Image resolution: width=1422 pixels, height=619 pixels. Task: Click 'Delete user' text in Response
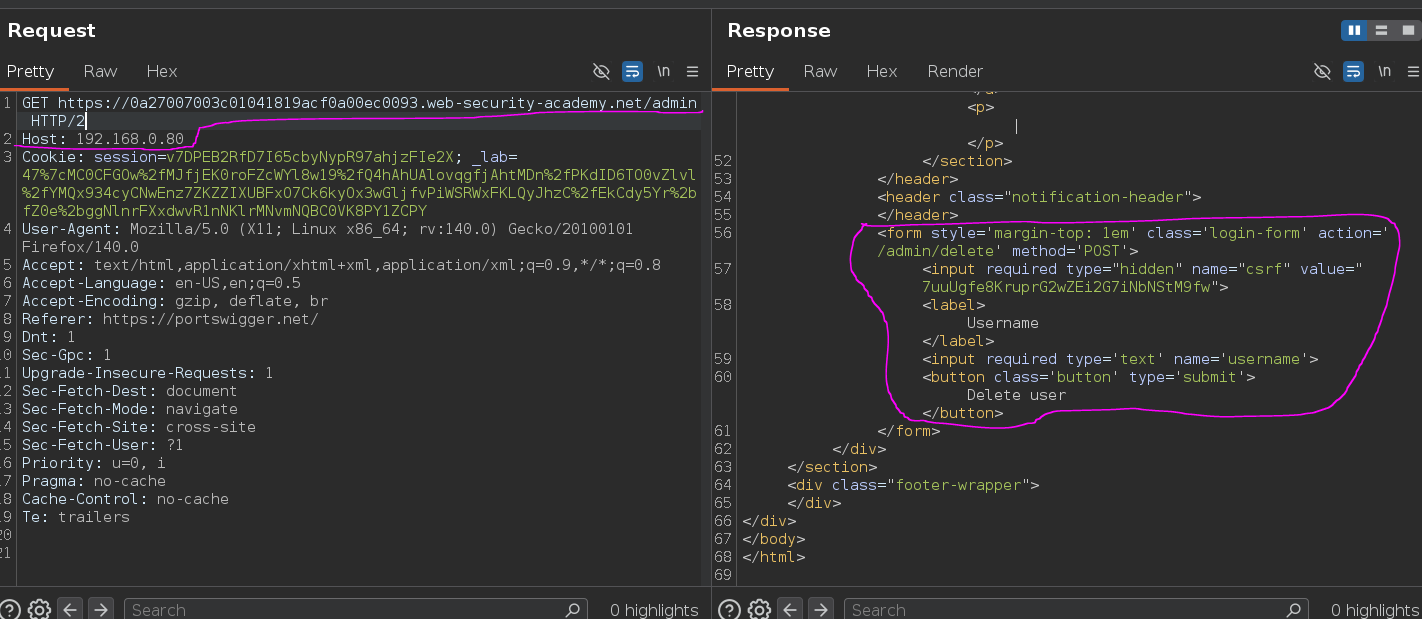coord(1016,395)
